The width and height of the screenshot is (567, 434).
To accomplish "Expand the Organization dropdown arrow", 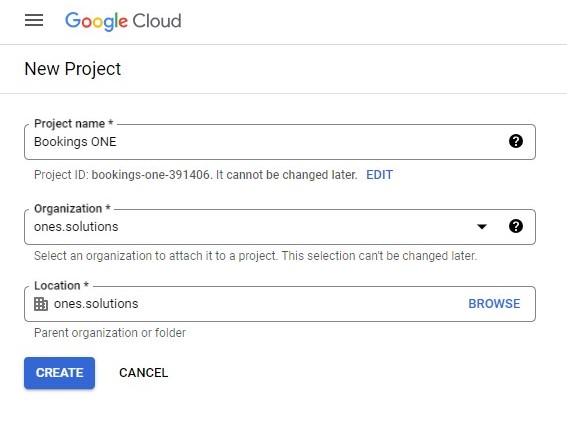I will click(x=482, y=226).
